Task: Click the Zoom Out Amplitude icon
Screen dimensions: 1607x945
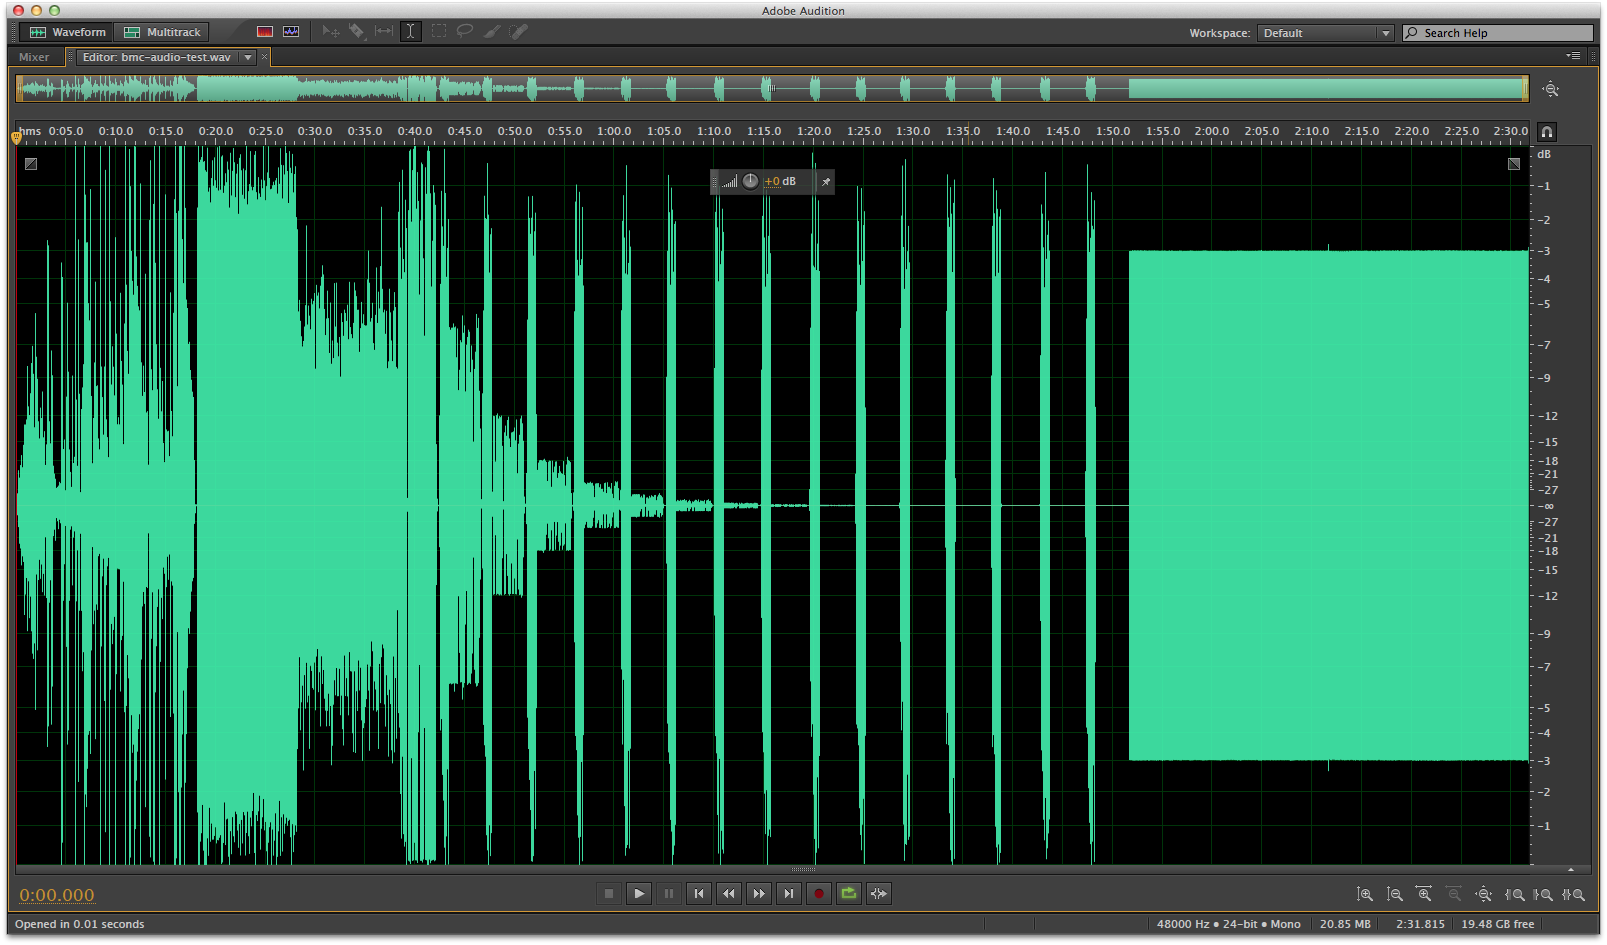Action: click(x=1395, y=895)
